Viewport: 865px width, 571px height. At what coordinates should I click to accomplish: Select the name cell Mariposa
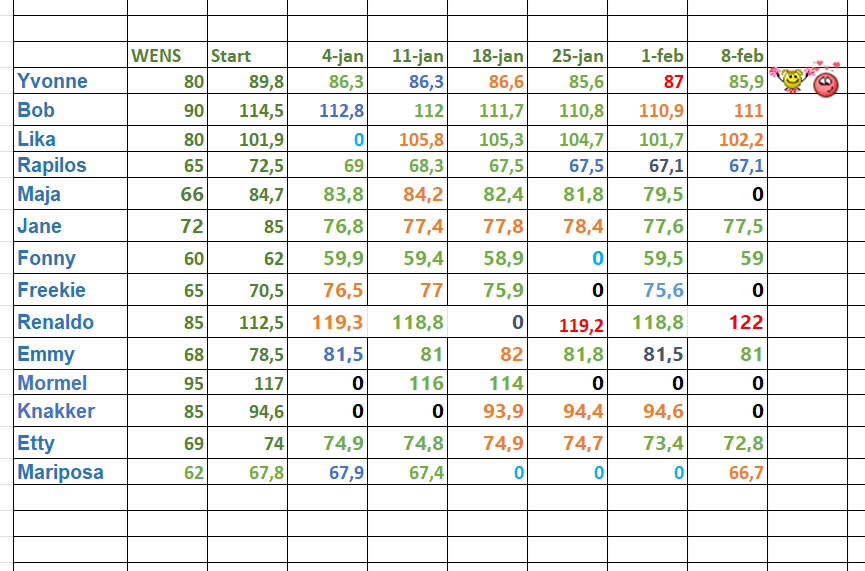click(60, 472)
